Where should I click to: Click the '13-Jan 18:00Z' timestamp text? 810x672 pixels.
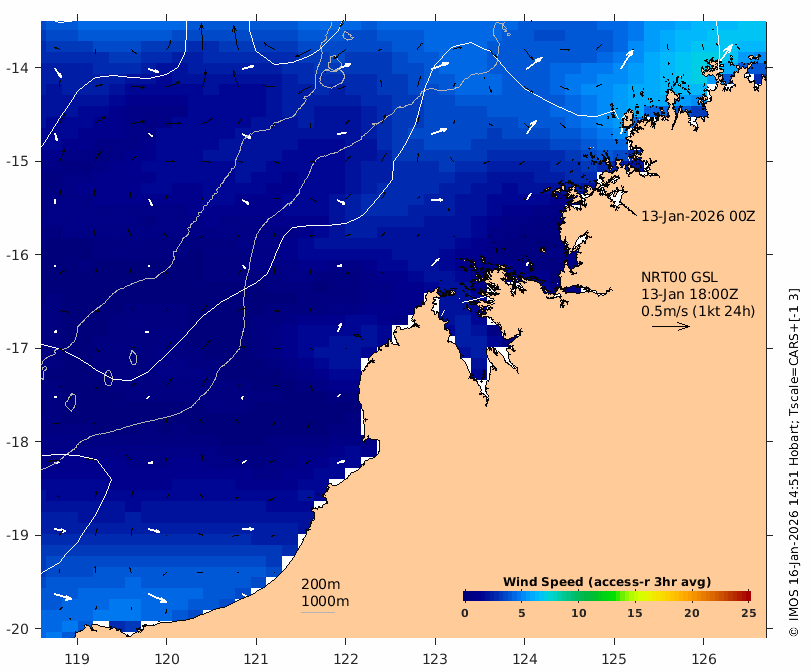tap(690, 294)
